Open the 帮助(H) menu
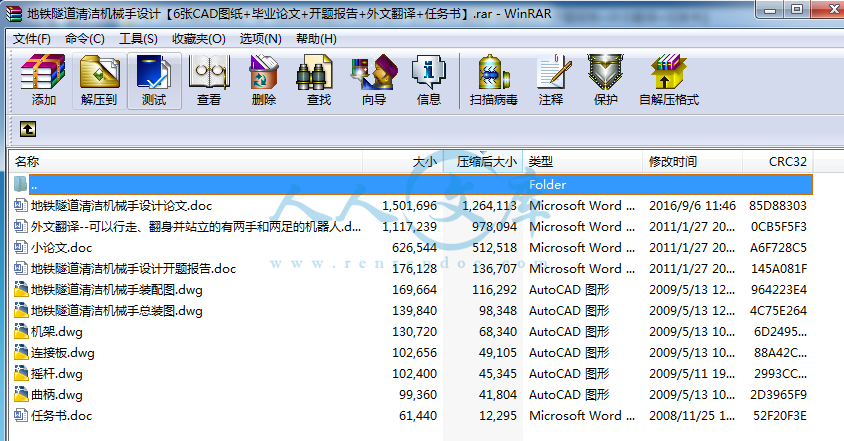The width and height of the screenshot is (844, 441). 316,39
